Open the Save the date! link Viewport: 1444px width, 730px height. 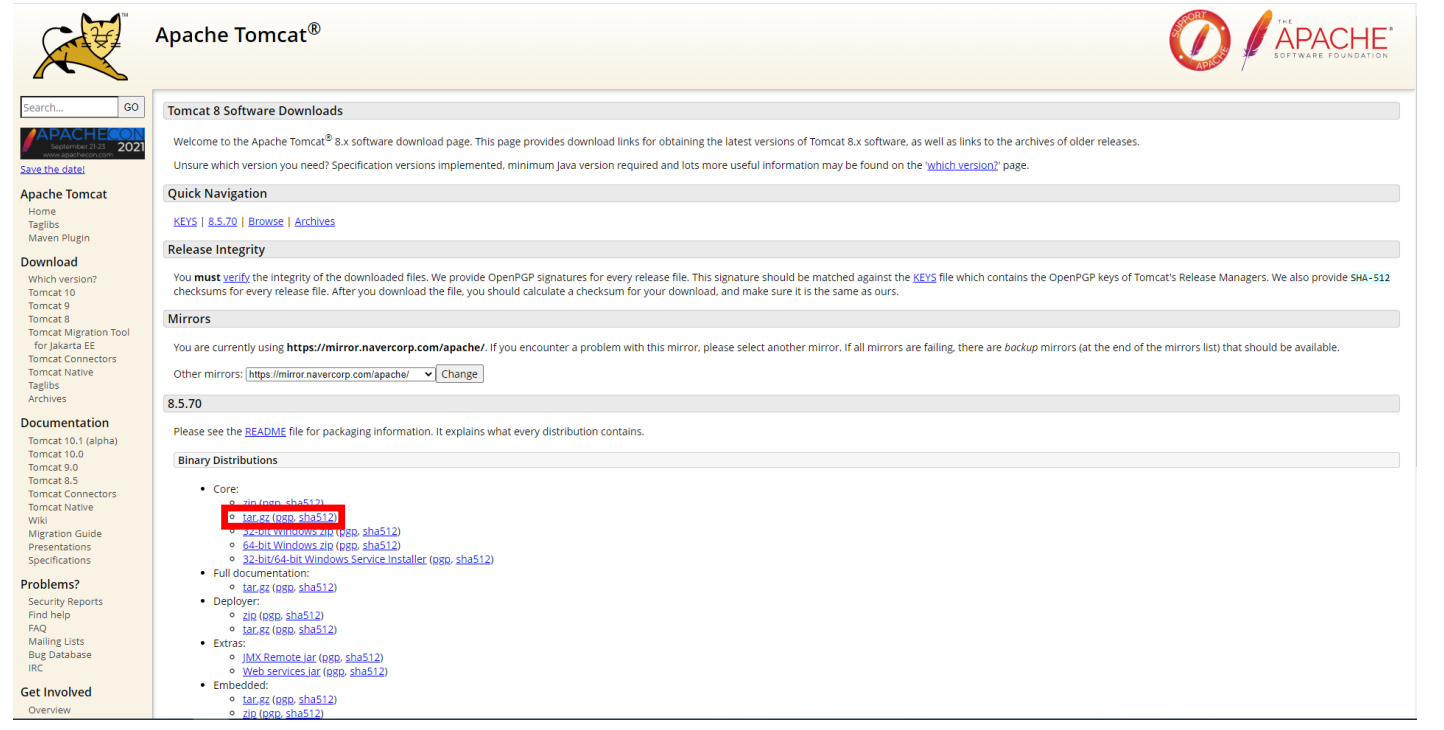pos(53,169)
